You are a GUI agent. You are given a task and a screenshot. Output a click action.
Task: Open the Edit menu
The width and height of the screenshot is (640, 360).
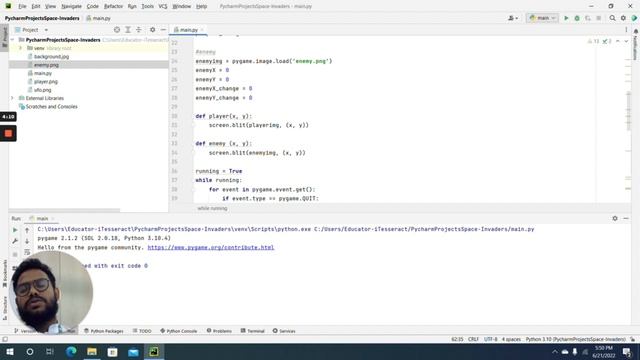click(36, 6)
